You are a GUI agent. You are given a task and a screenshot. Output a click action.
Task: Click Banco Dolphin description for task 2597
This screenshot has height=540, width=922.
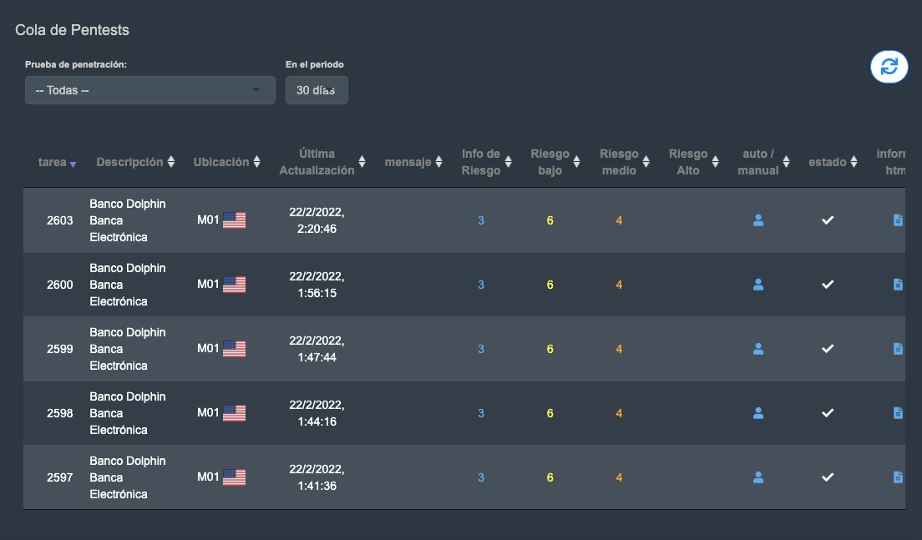128,478
